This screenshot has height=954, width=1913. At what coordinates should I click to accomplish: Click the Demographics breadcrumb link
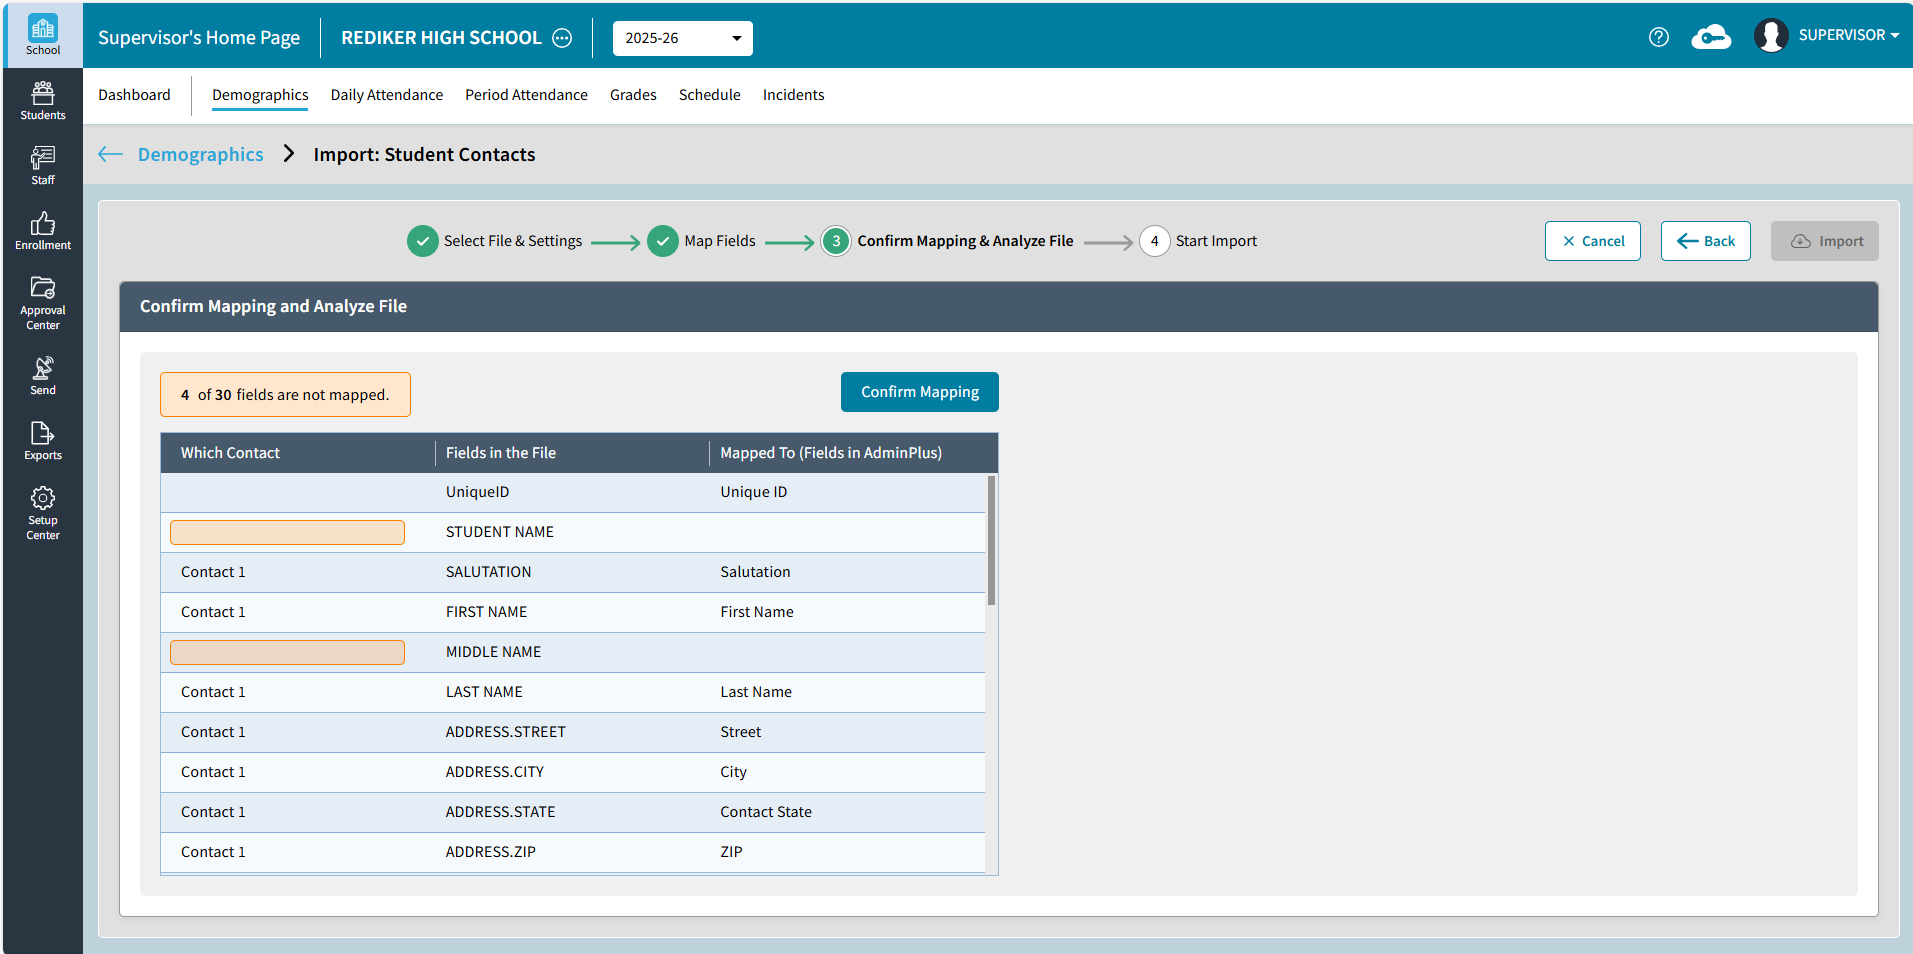(201, 154)
